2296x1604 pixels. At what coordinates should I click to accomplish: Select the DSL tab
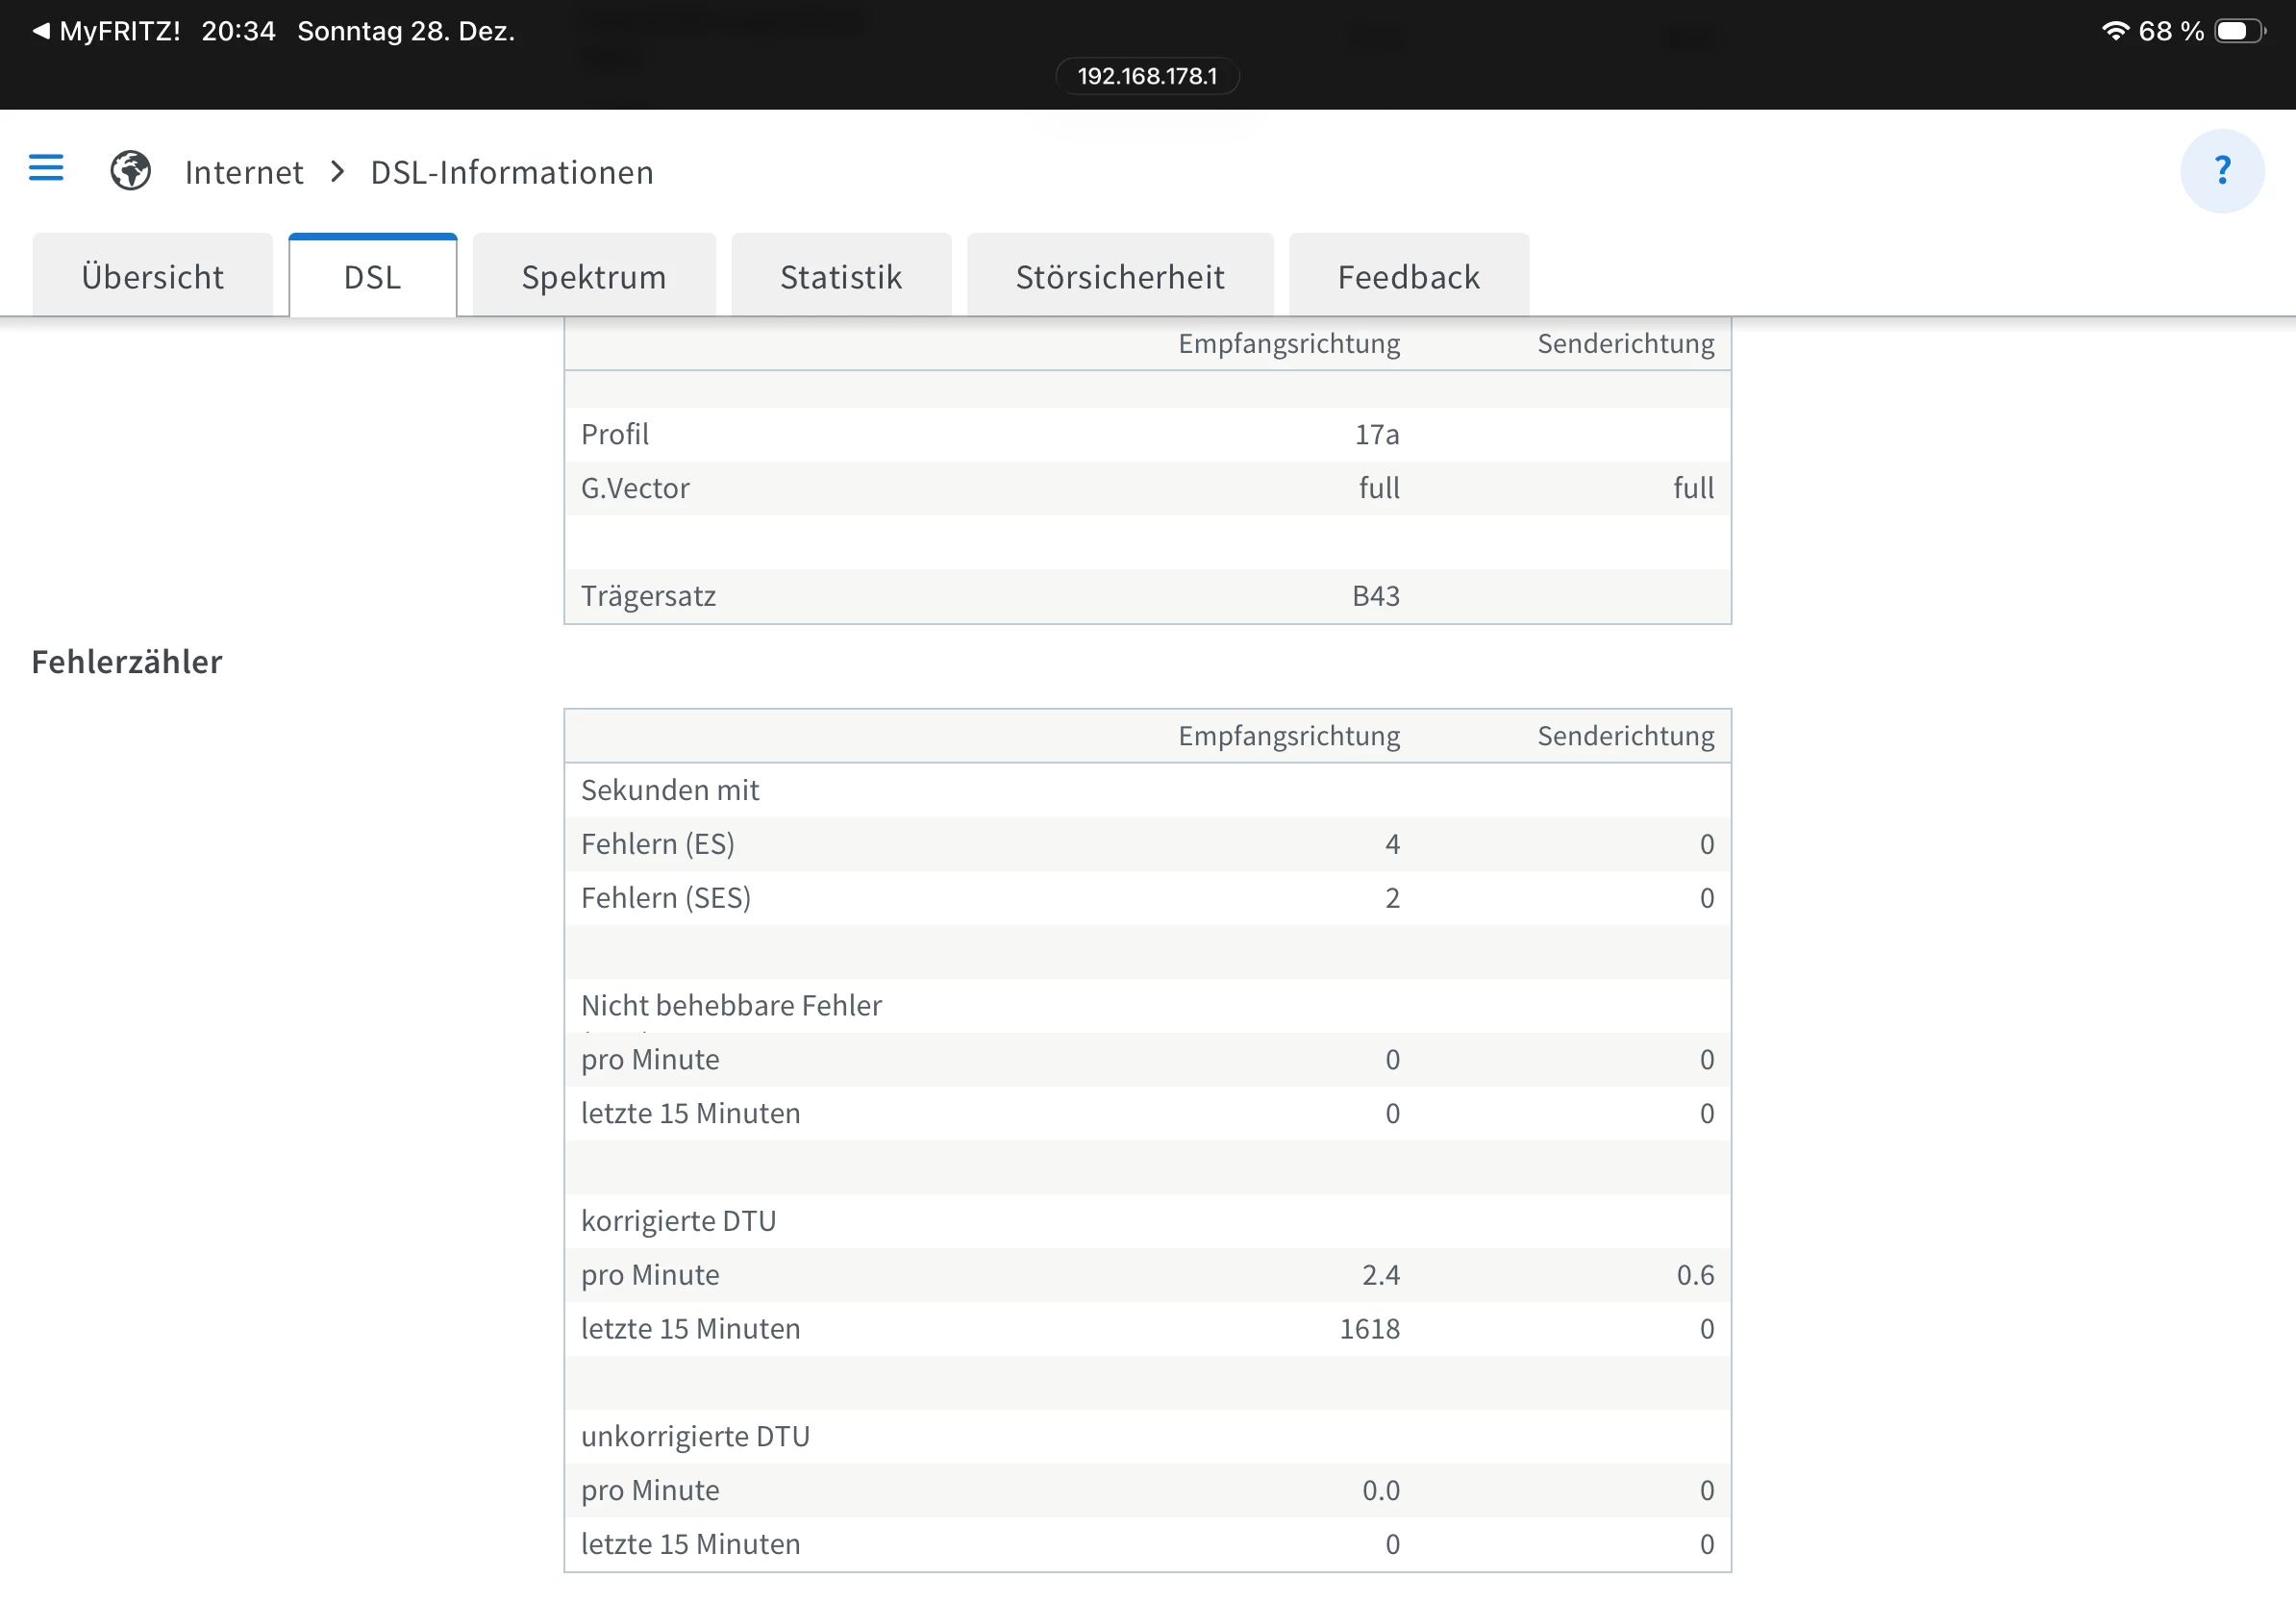(372, 276)
